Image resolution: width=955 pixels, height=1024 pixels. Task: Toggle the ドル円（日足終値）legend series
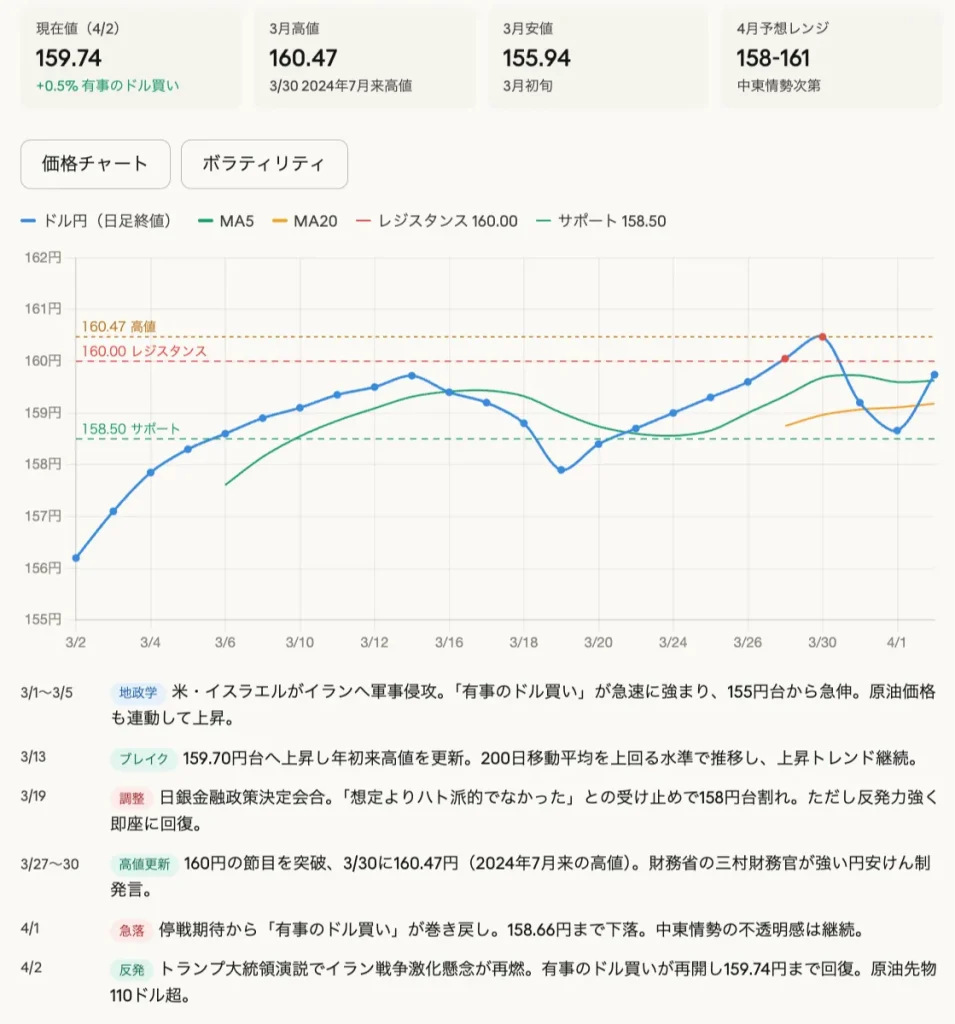pos(95,221)
